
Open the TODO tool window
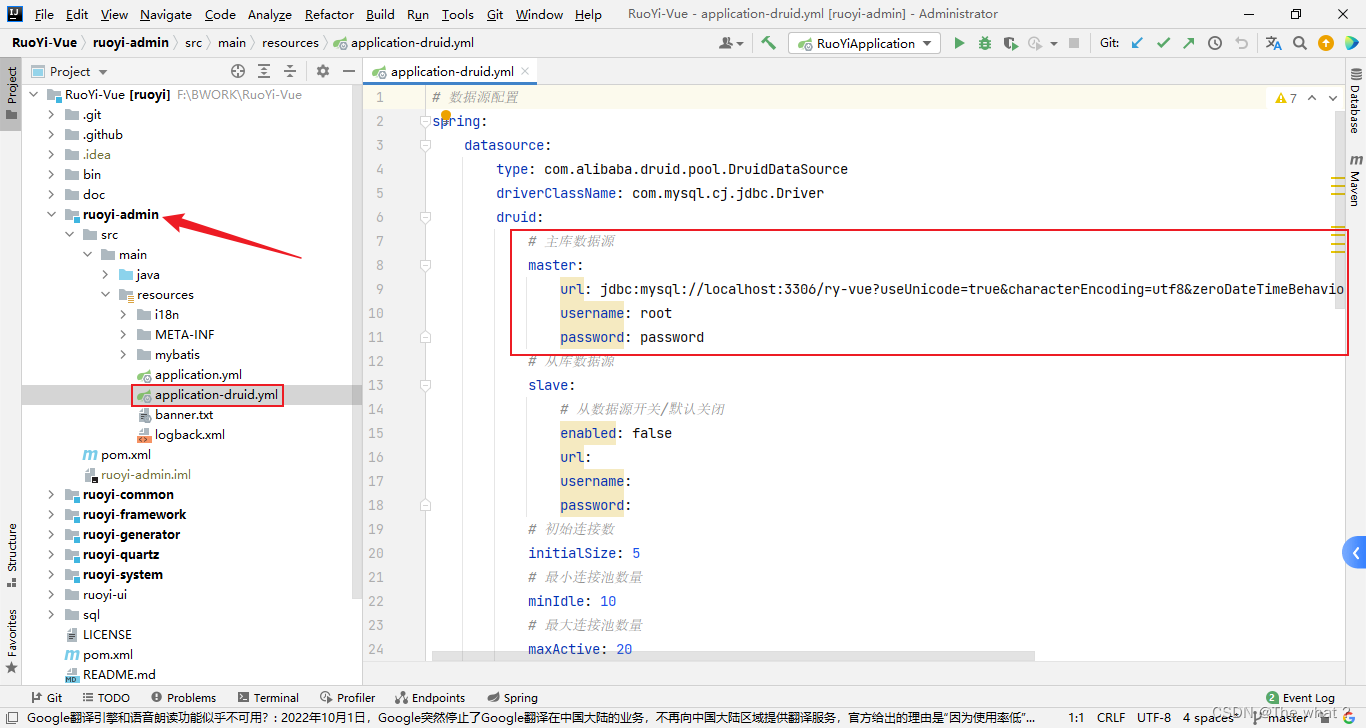[105, 698]
